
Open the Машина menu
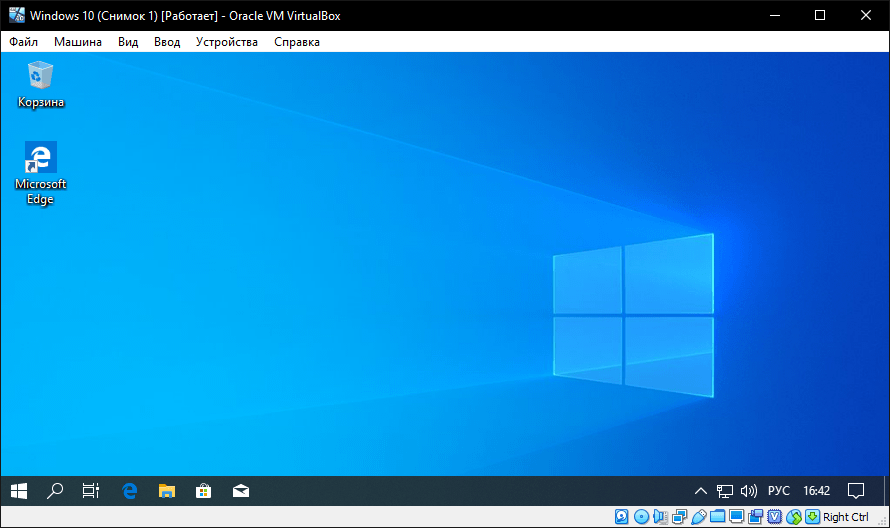pyautogui.click(x=78, y=42)
